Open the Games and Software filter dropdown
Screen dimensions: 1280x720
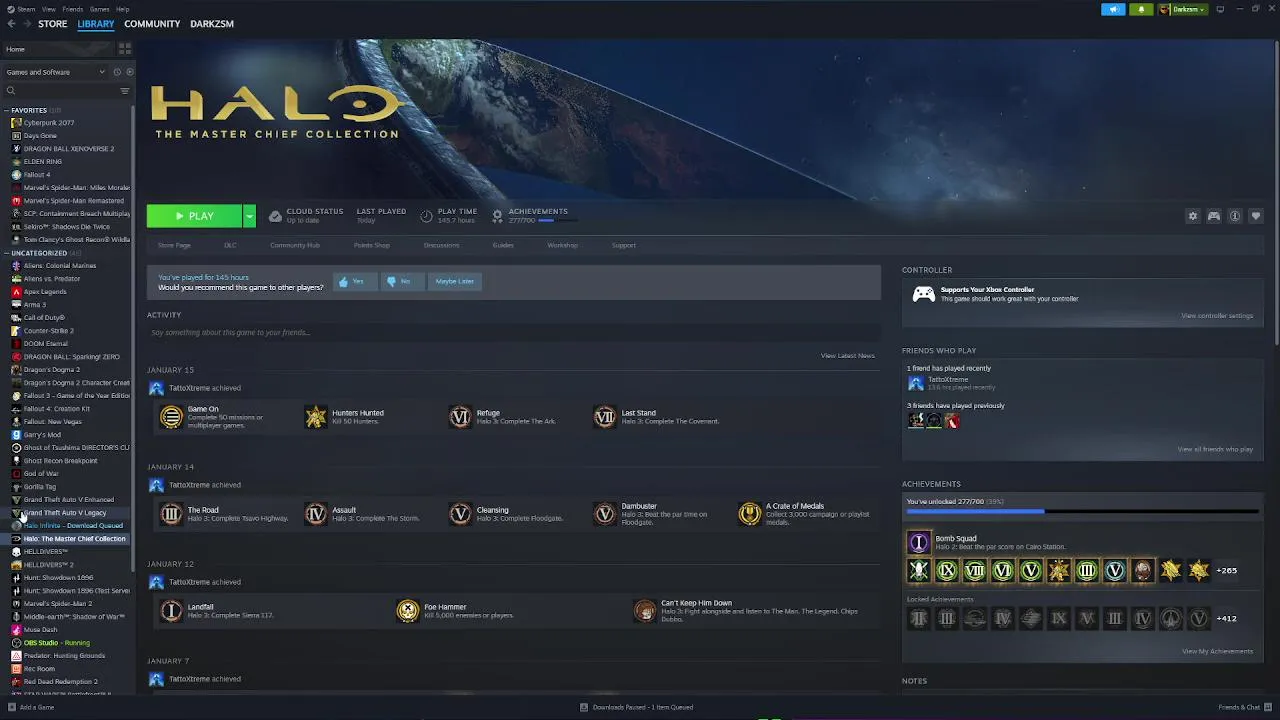[55, 72]
